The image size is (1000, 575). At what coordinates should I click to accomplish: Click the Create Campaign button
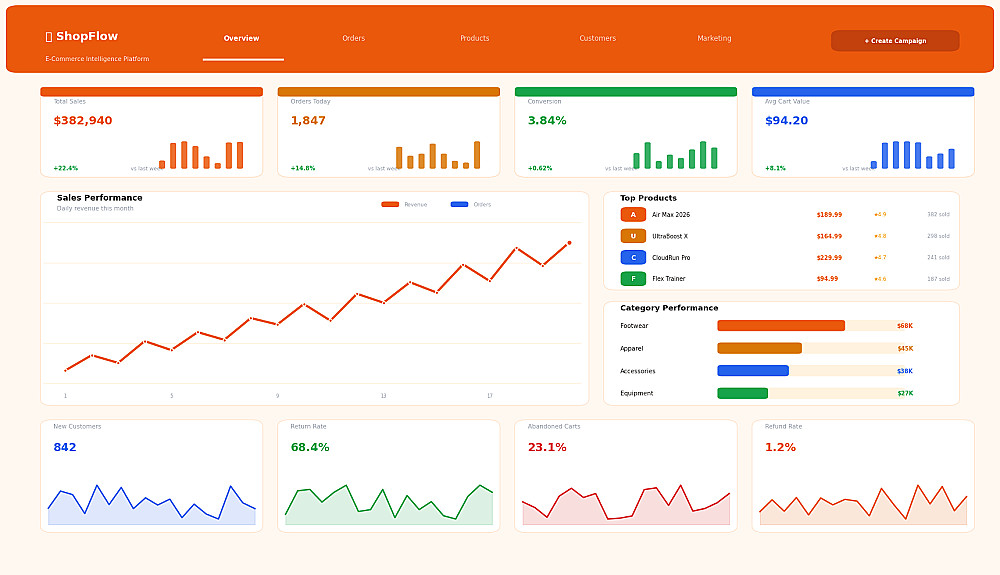[895, 41]
